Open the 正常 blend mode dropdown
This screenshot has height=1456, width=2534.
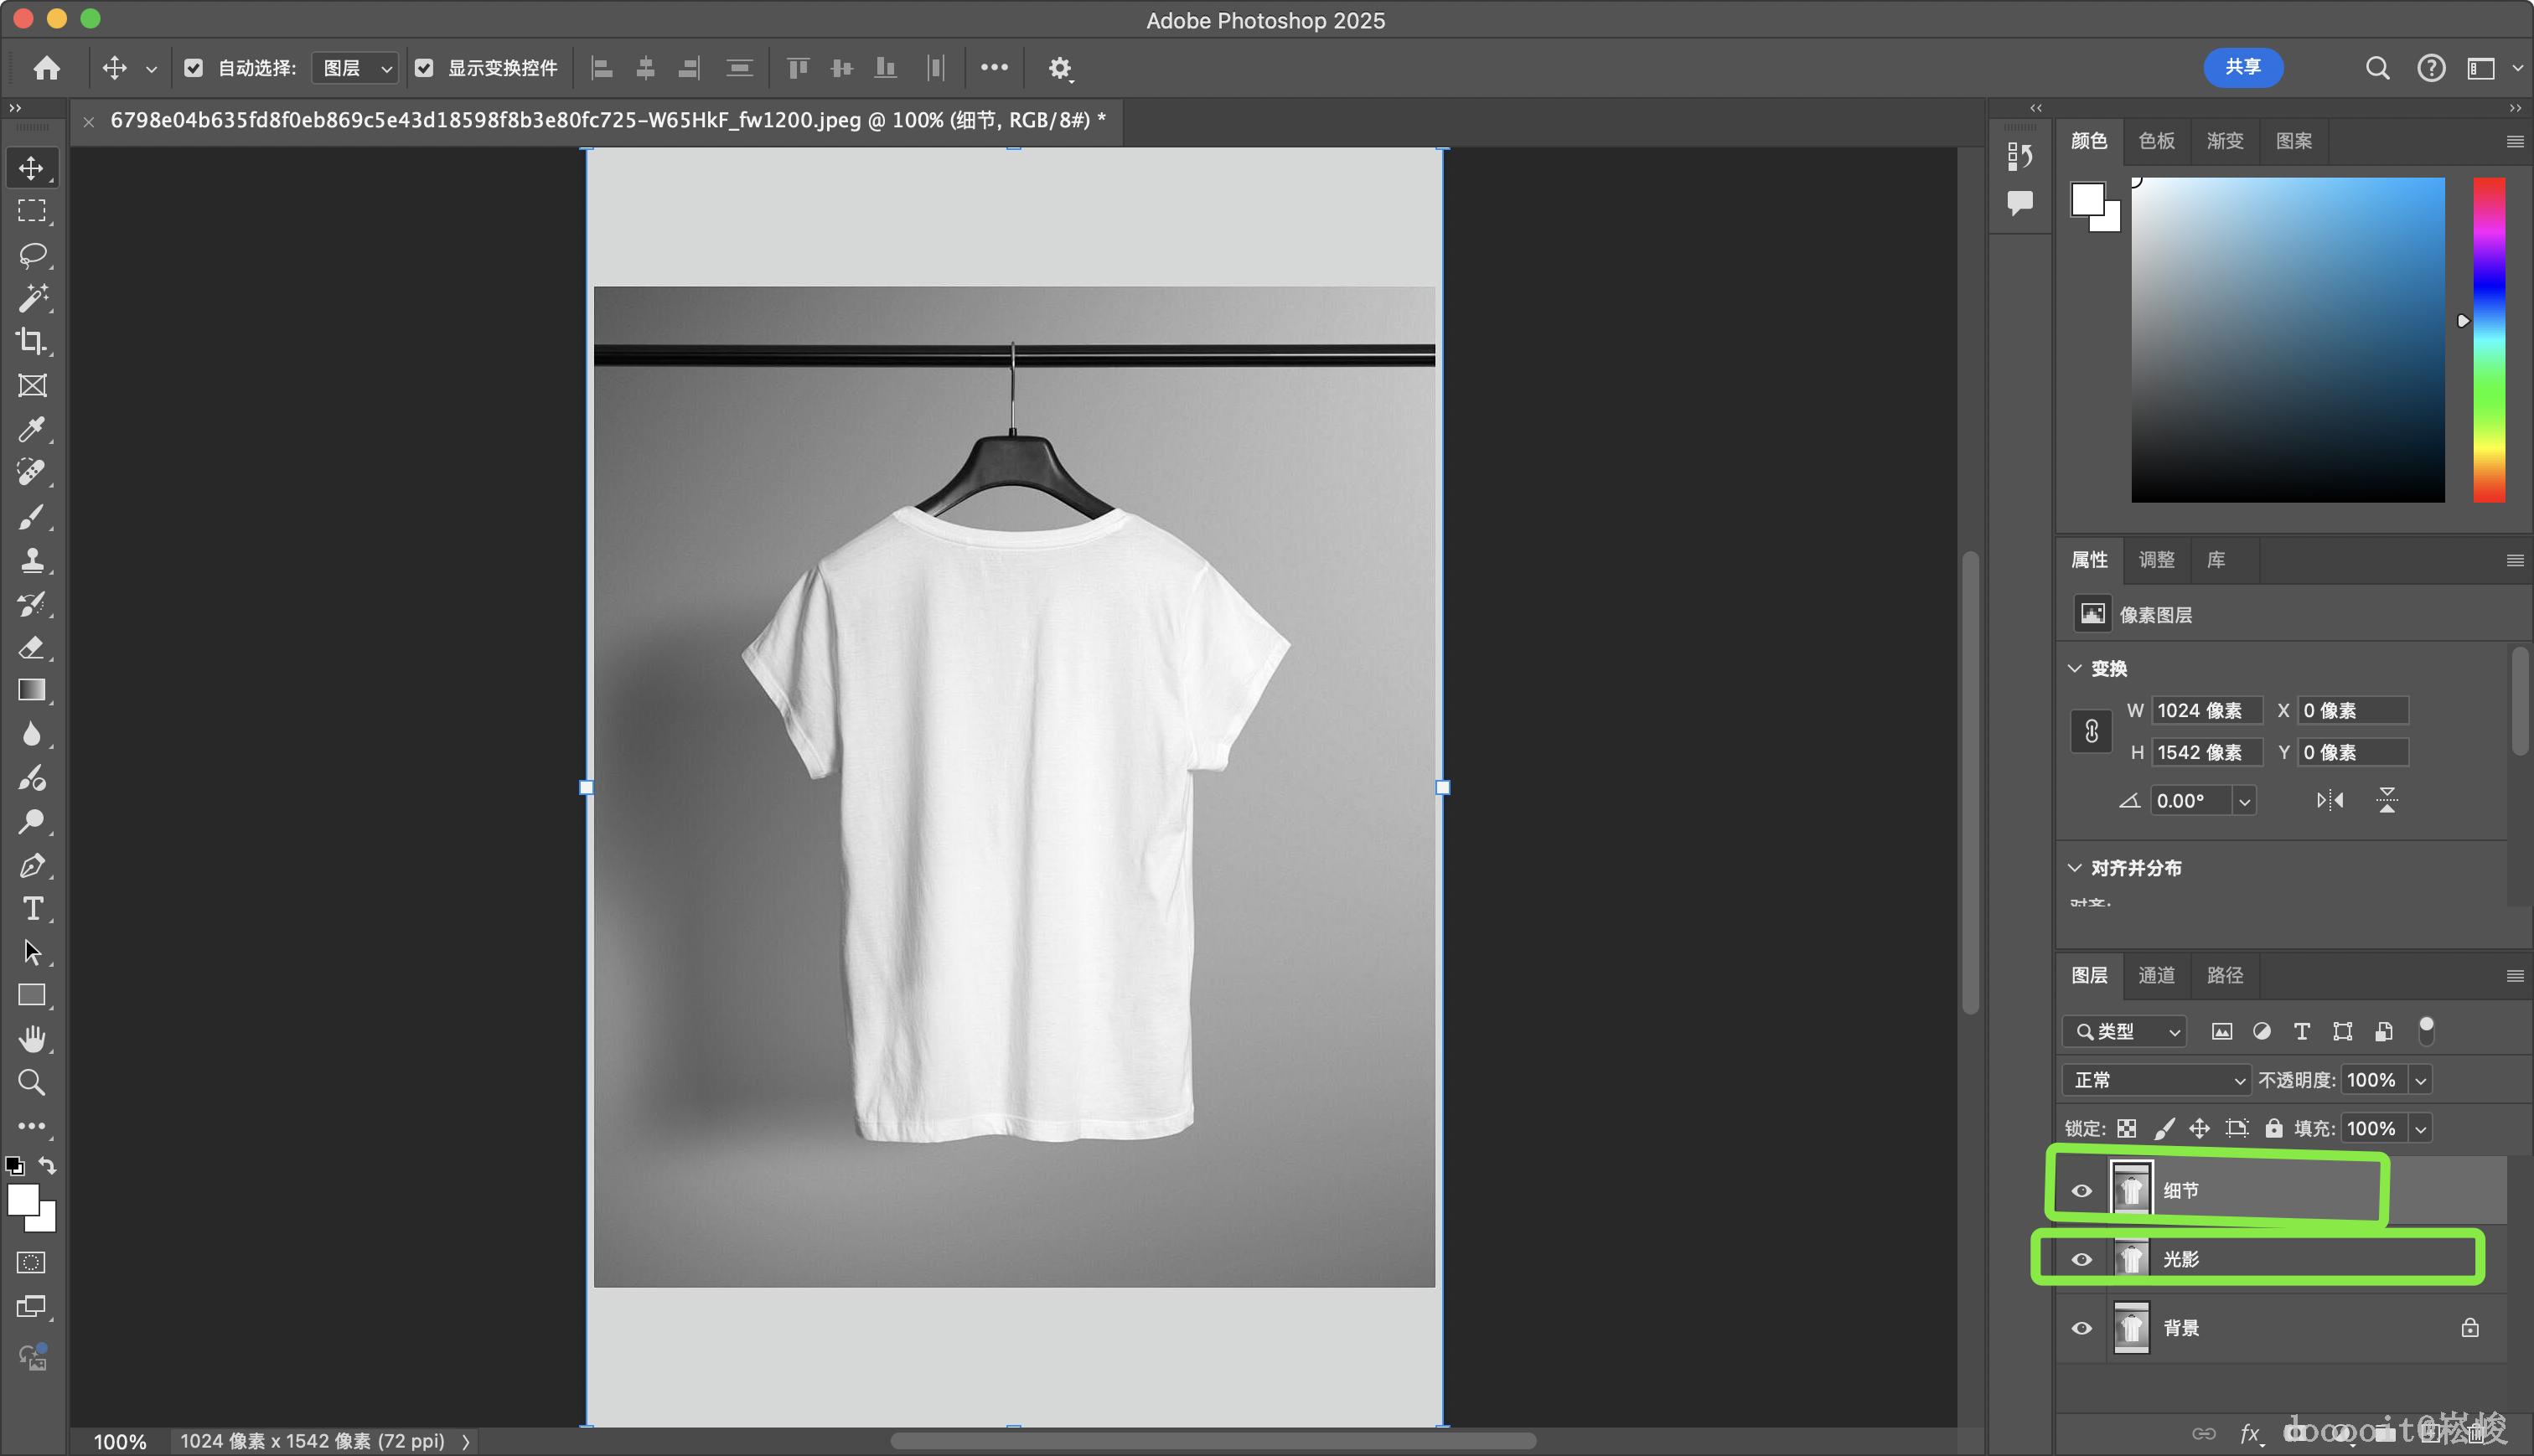tap(2156, 1080)
